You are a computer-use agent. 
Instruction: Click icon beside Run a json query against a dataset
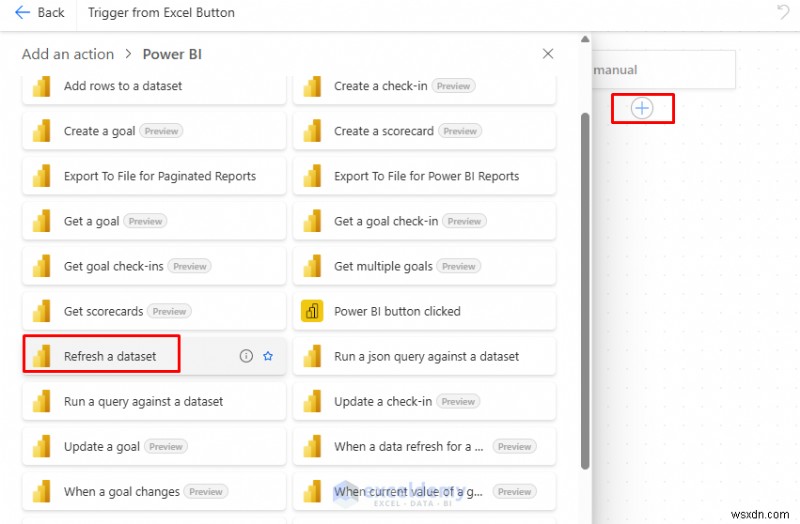point(312,356)
